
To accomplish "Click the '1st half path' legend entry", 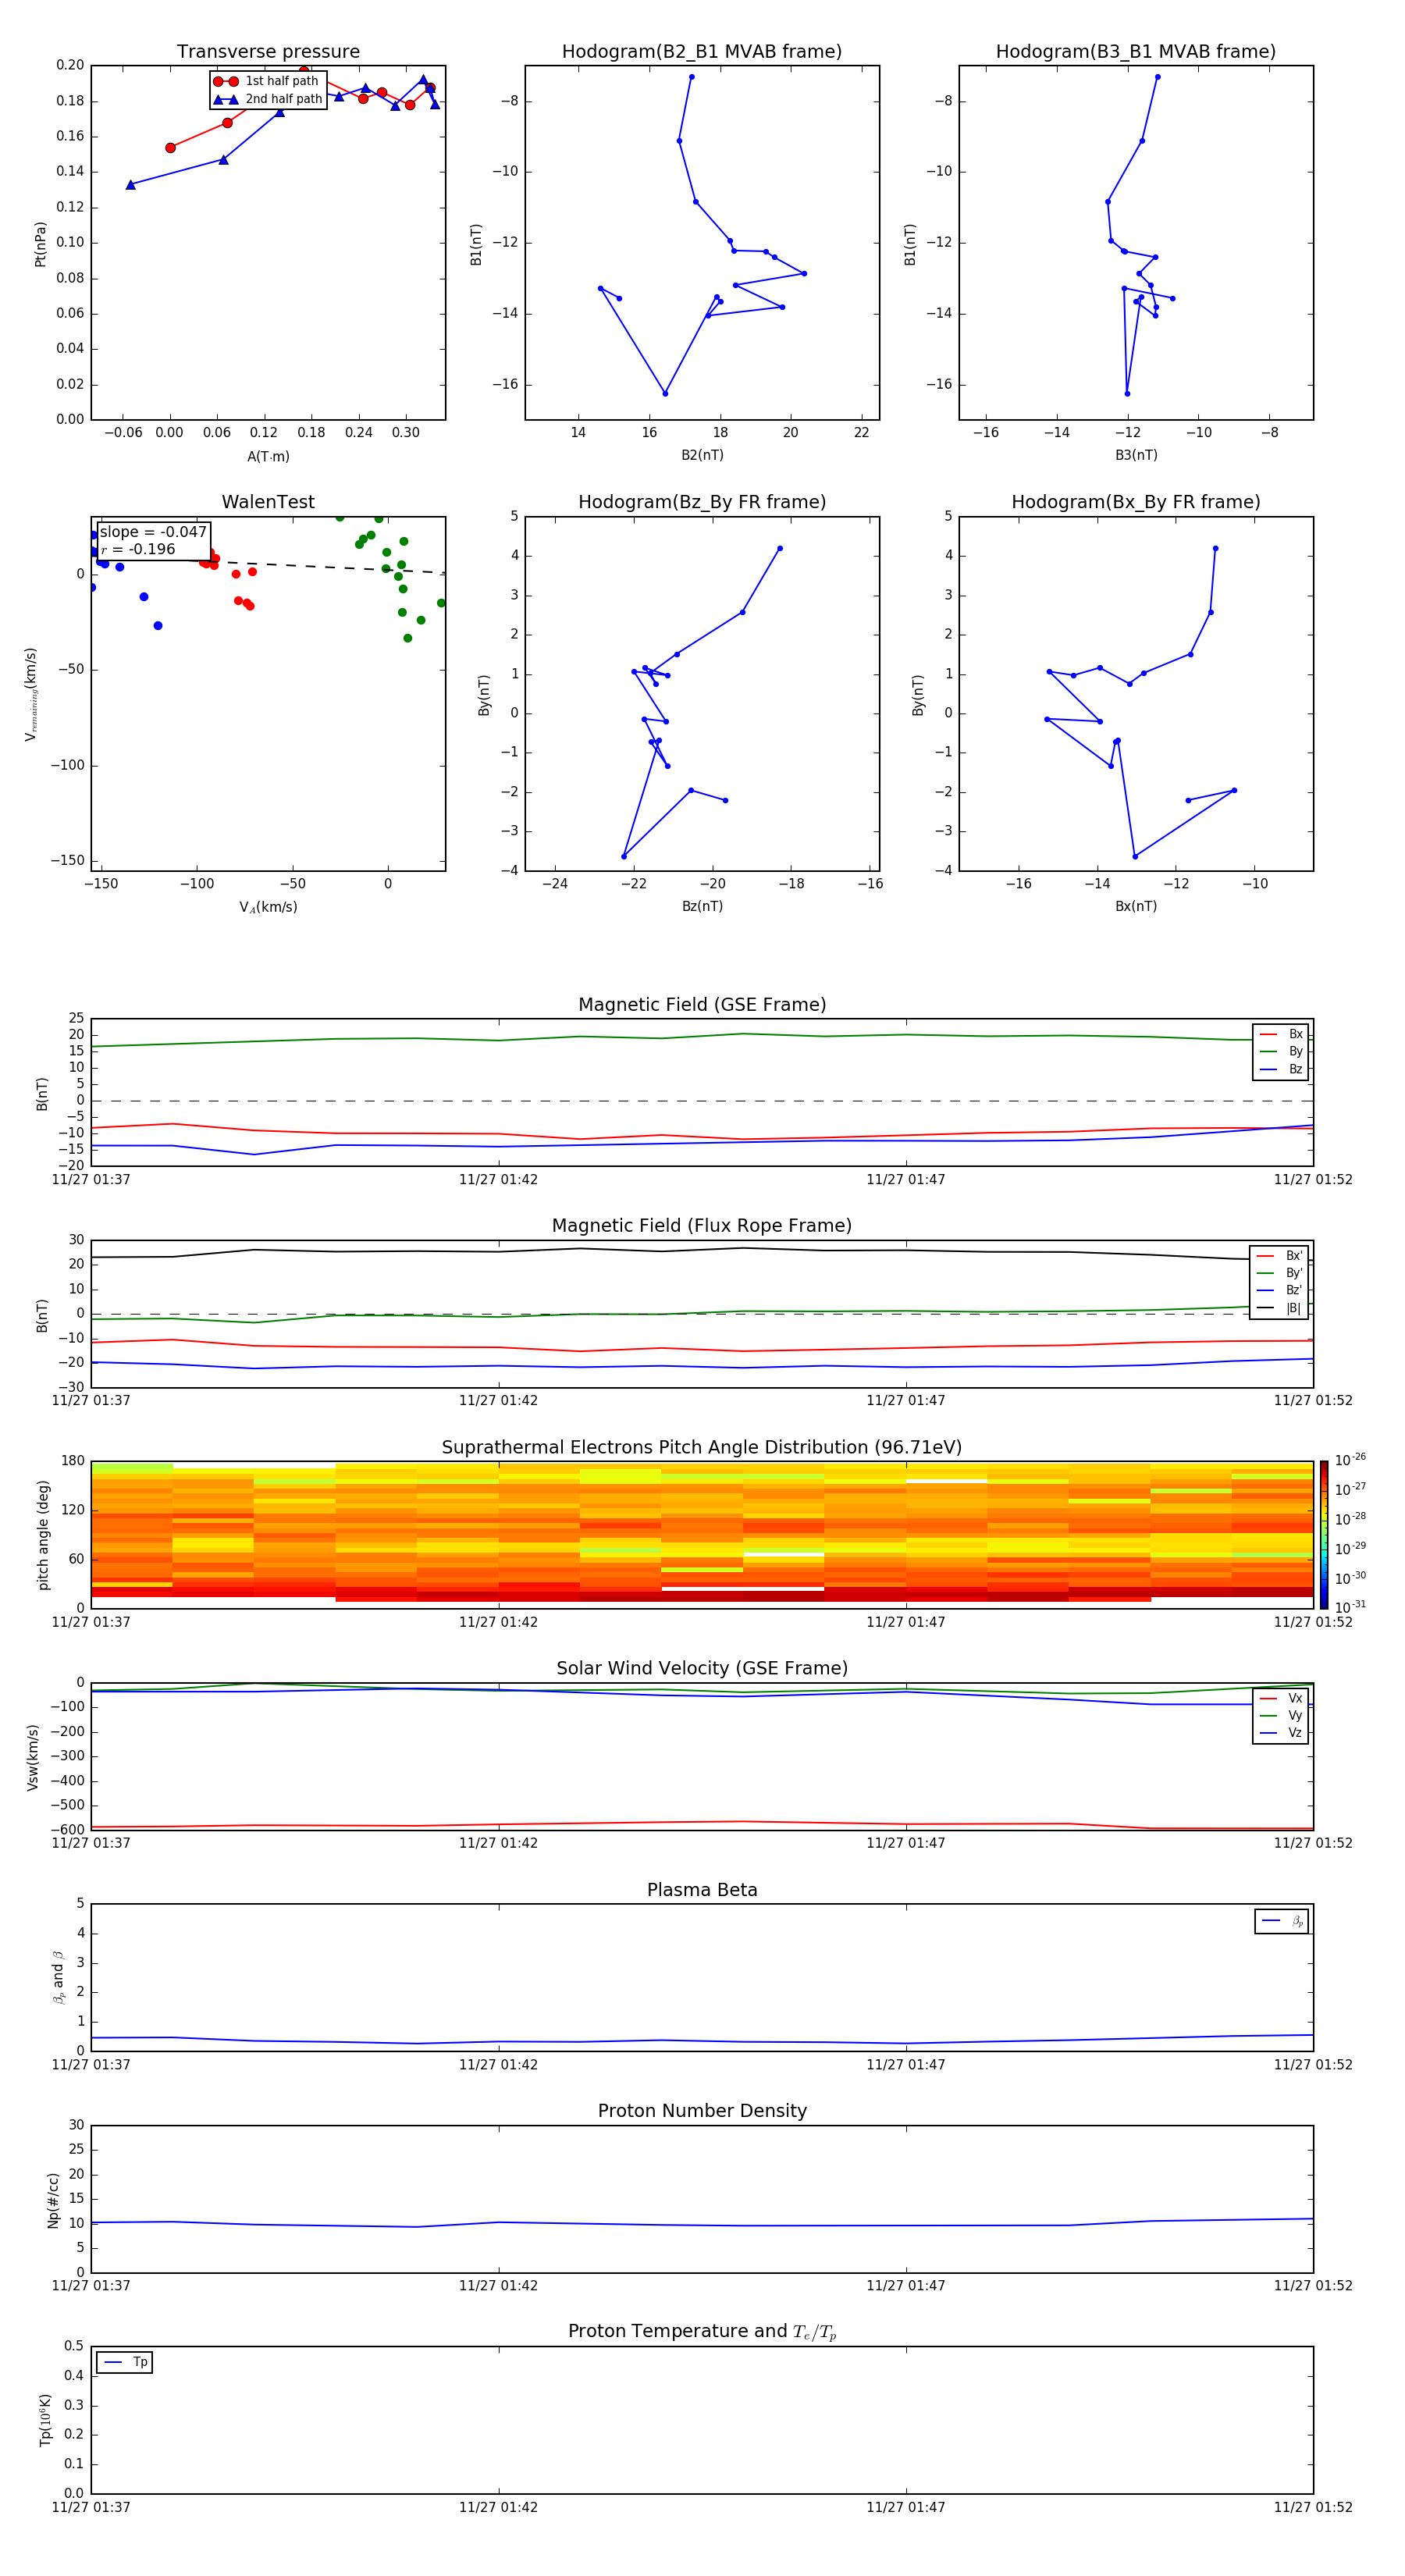I will (267, 81).
